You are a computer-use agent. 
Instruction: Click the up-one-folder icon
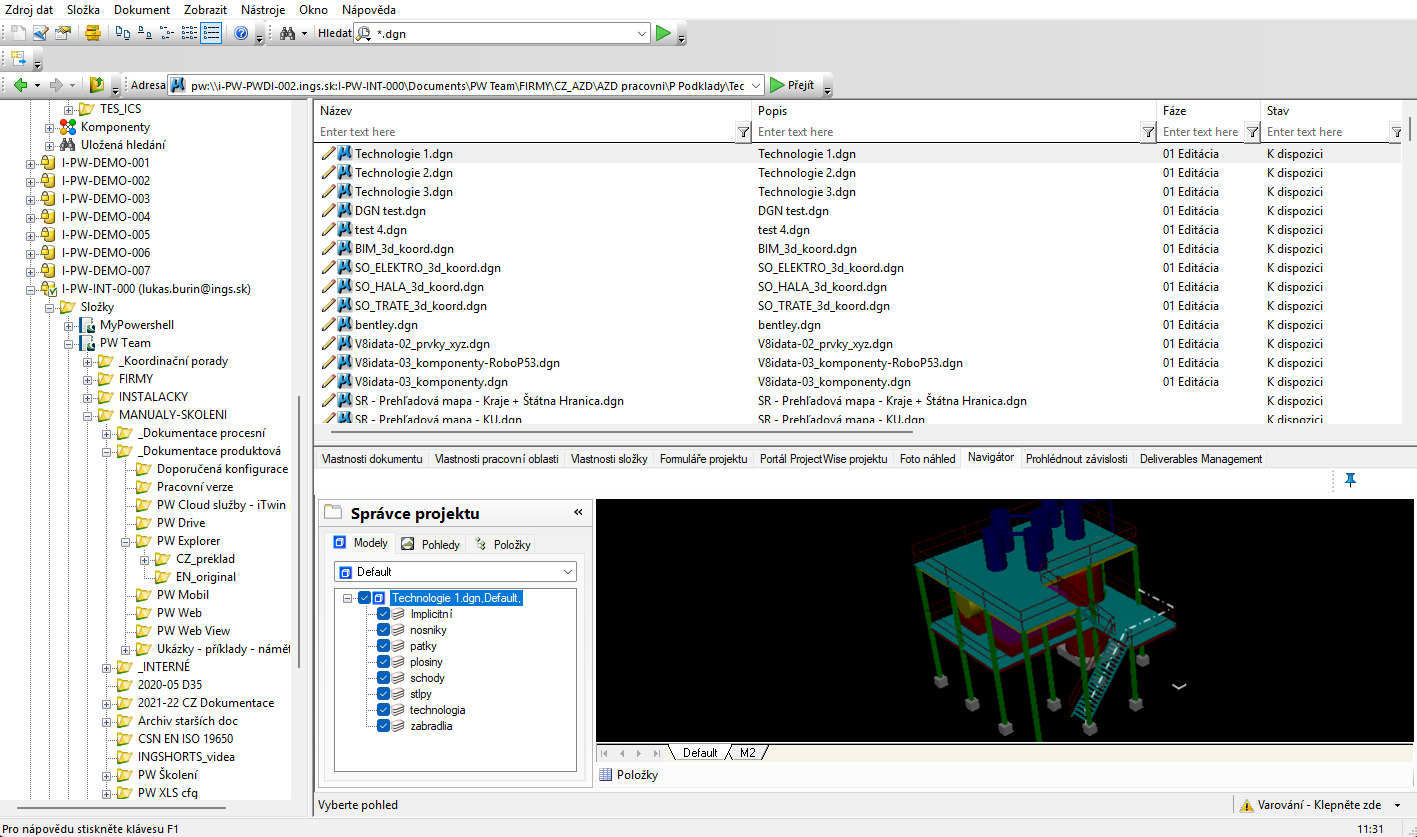tap(97, 85)
